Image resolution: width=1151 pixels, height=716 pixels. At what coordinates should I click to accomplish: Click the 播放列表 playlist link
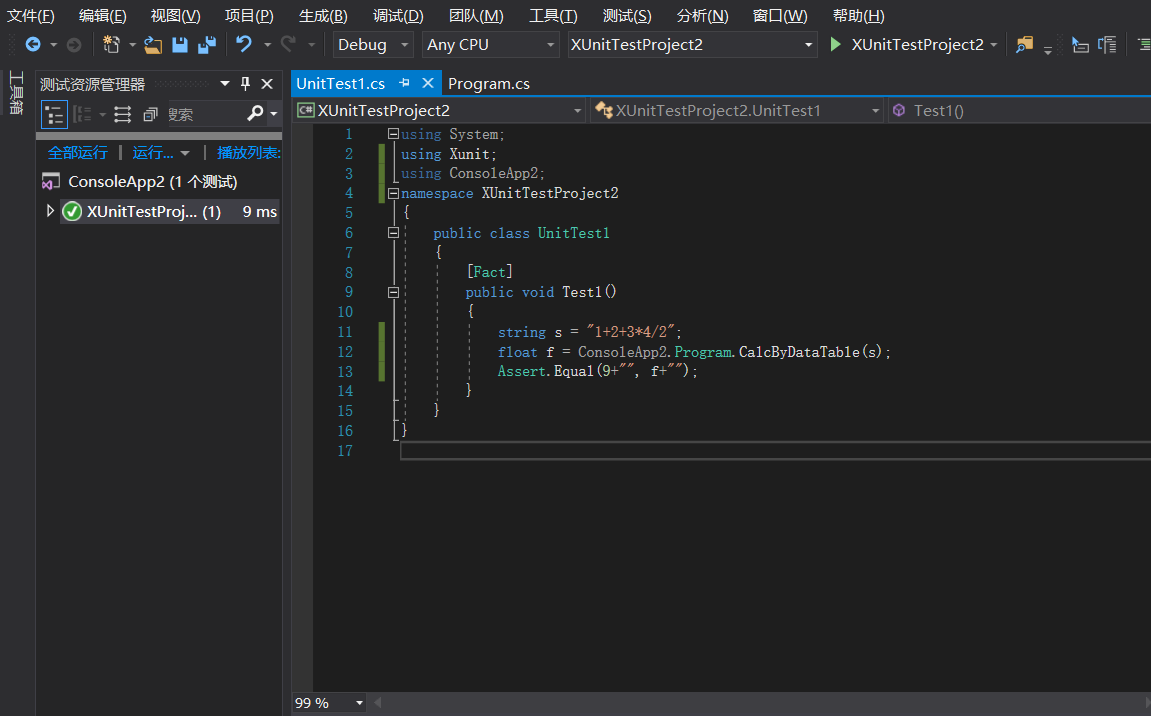pyautogui.click(x=249, y=153)
